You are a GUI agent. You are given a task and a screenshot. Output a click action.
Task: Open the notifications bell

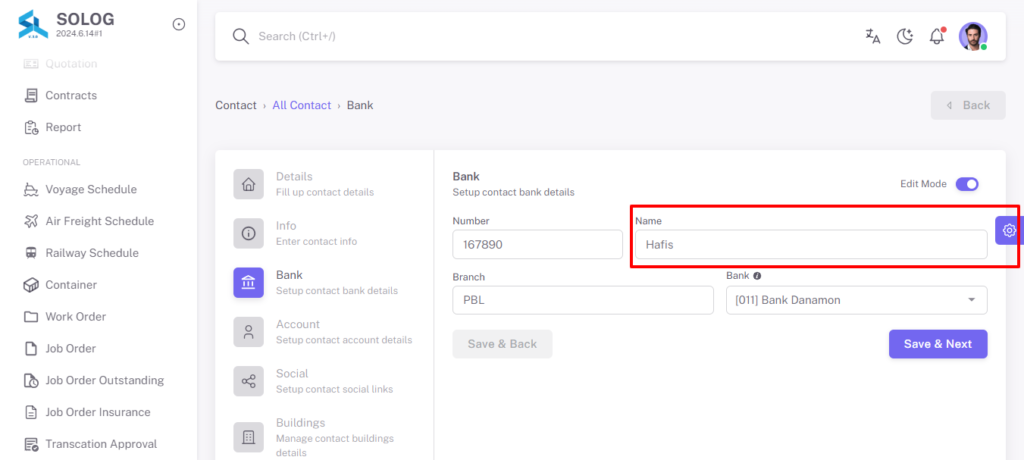coord(937,36)
